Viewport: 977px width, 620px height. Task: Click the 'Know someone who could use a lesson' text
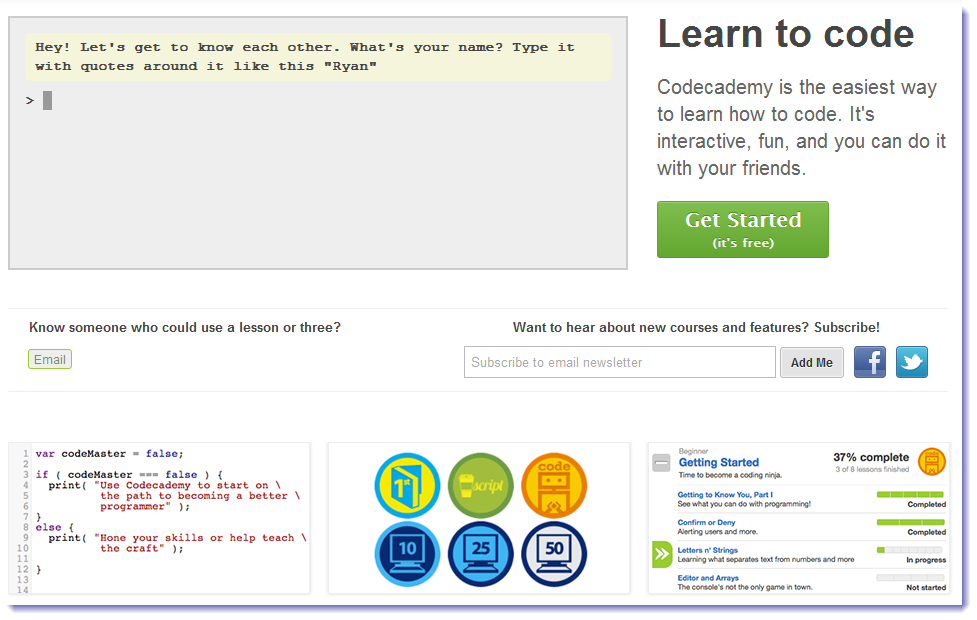(185, 328)
